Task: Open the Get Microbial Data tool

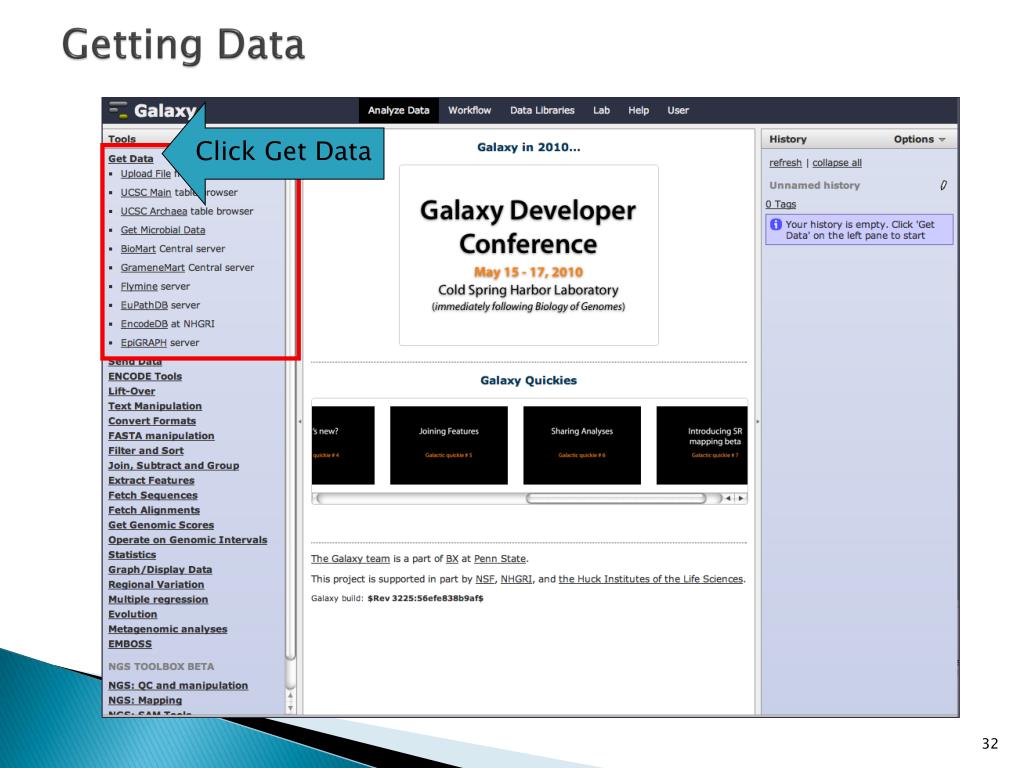Action: point(163,230)
